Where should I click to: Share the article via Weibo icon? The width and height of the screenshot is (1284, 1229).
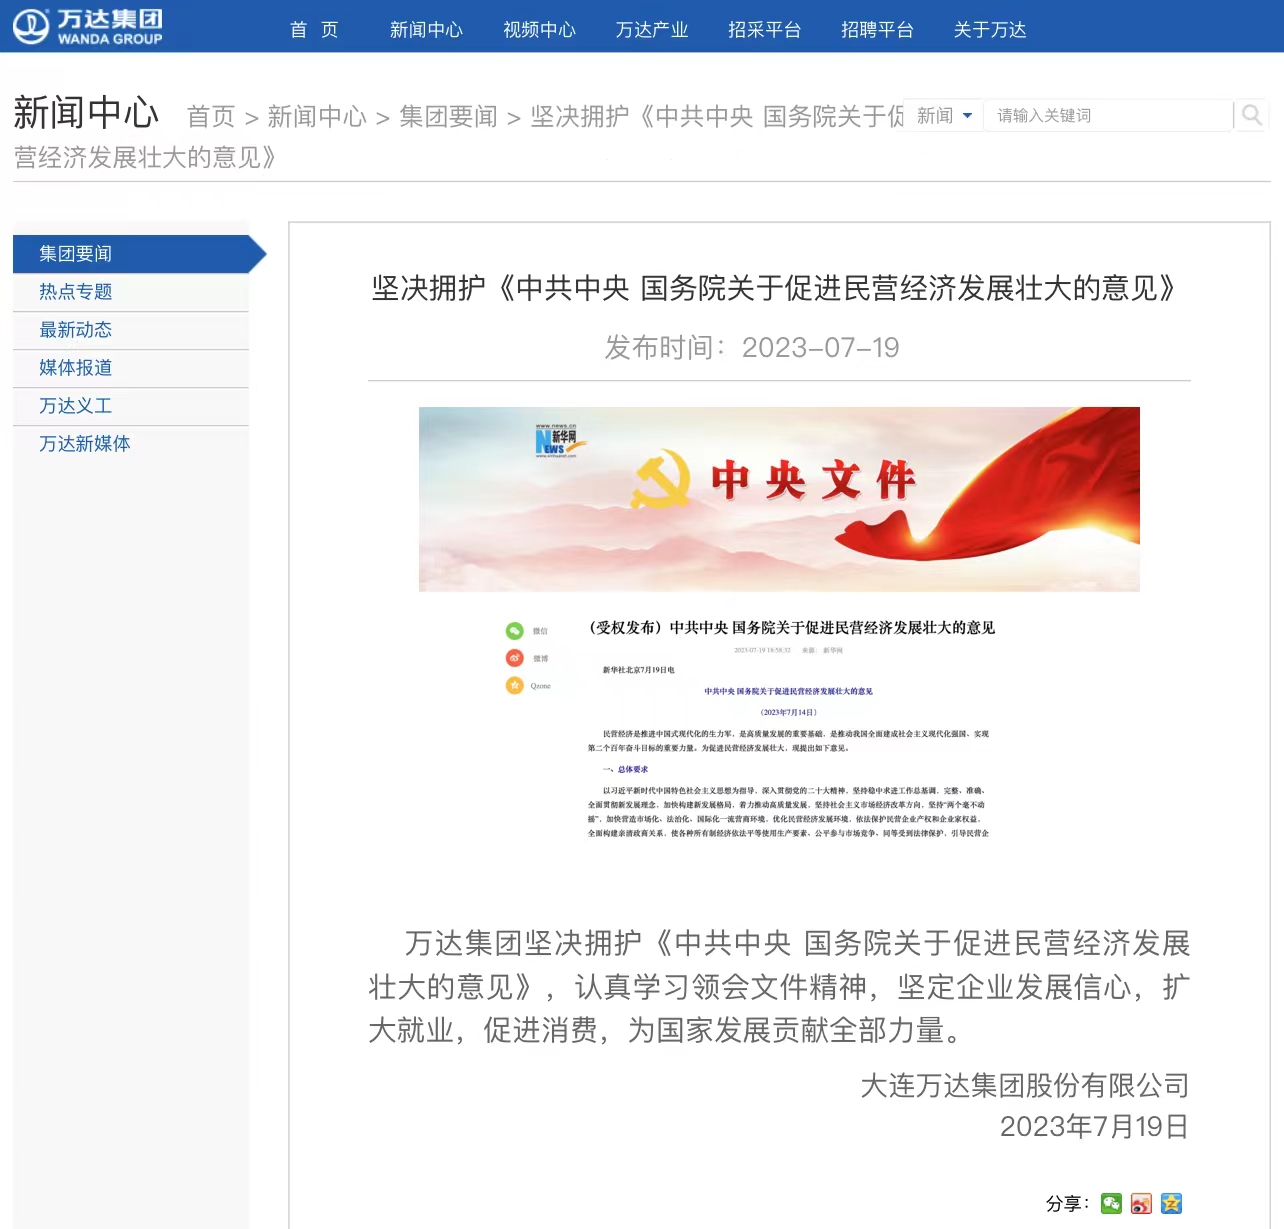pyautogui.click(x=1141, y=1203)
